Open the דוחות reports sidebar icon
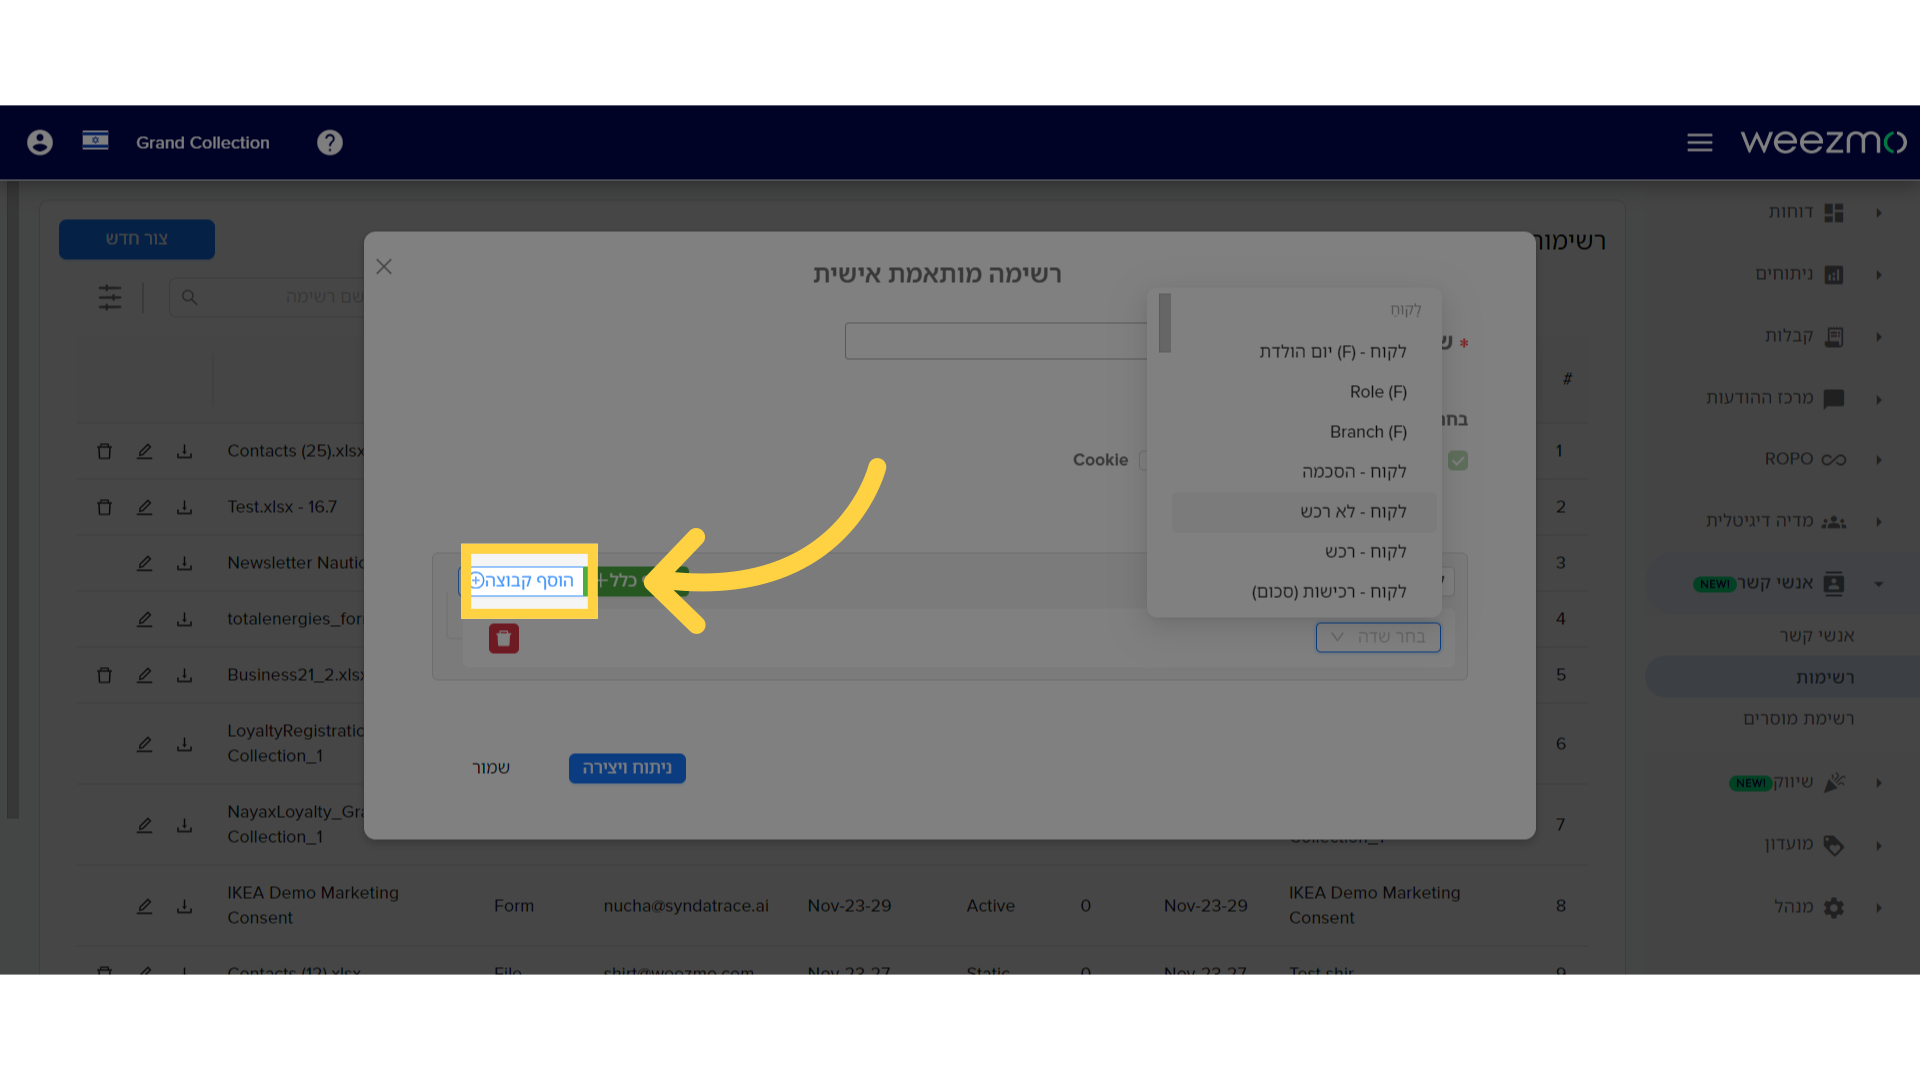The height and width of the screenshot is (1080, 1920). 1834,212
